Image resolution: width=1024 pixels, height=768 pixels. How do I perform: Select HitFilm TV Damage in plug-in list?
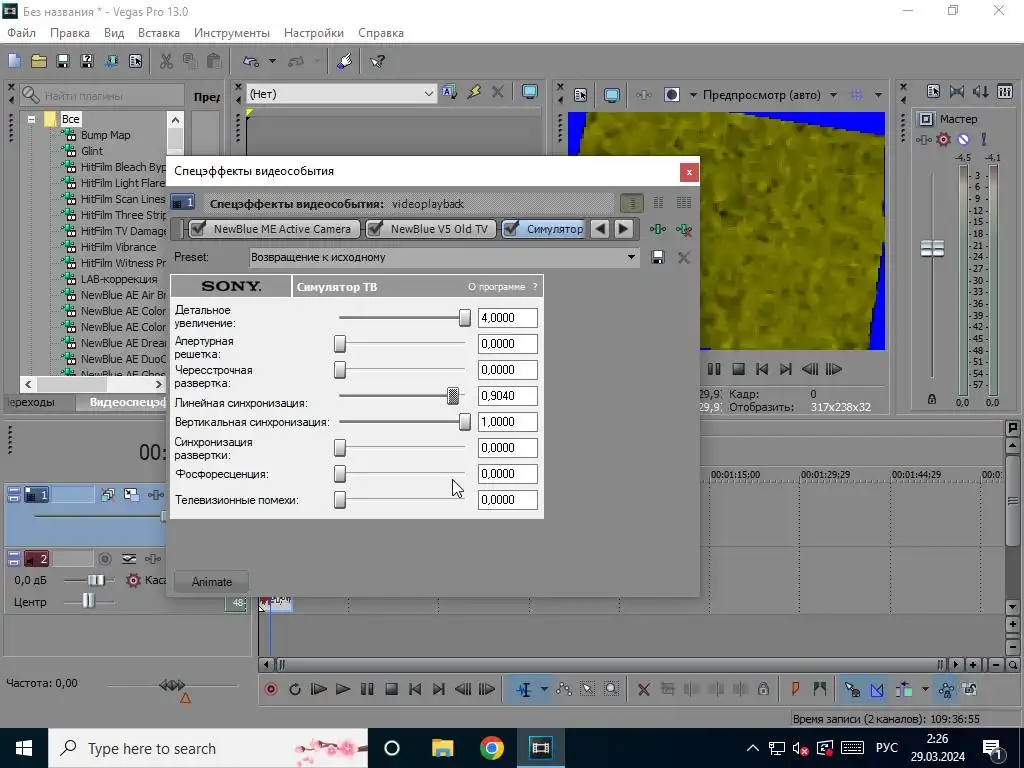tap(123, 231)
